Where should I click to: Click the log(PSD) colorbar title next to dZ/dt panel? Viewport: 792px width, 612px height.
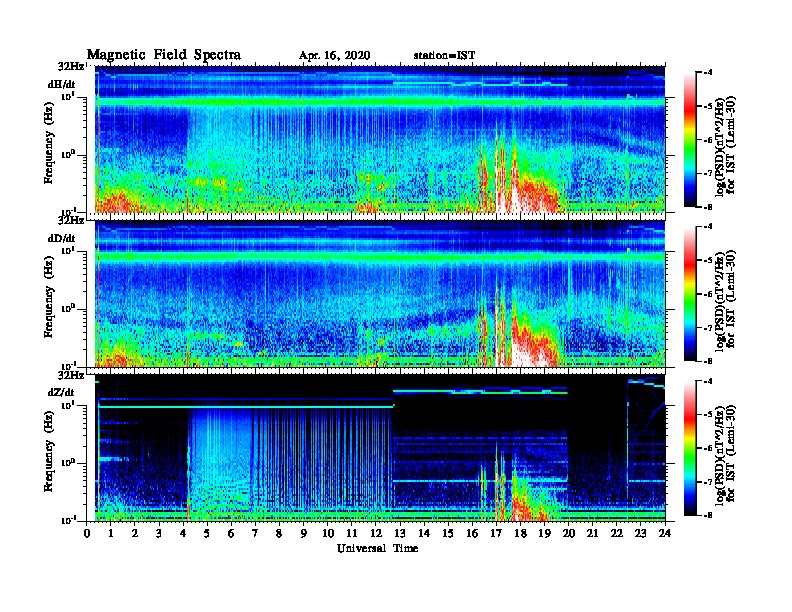(x=725, y=454)
